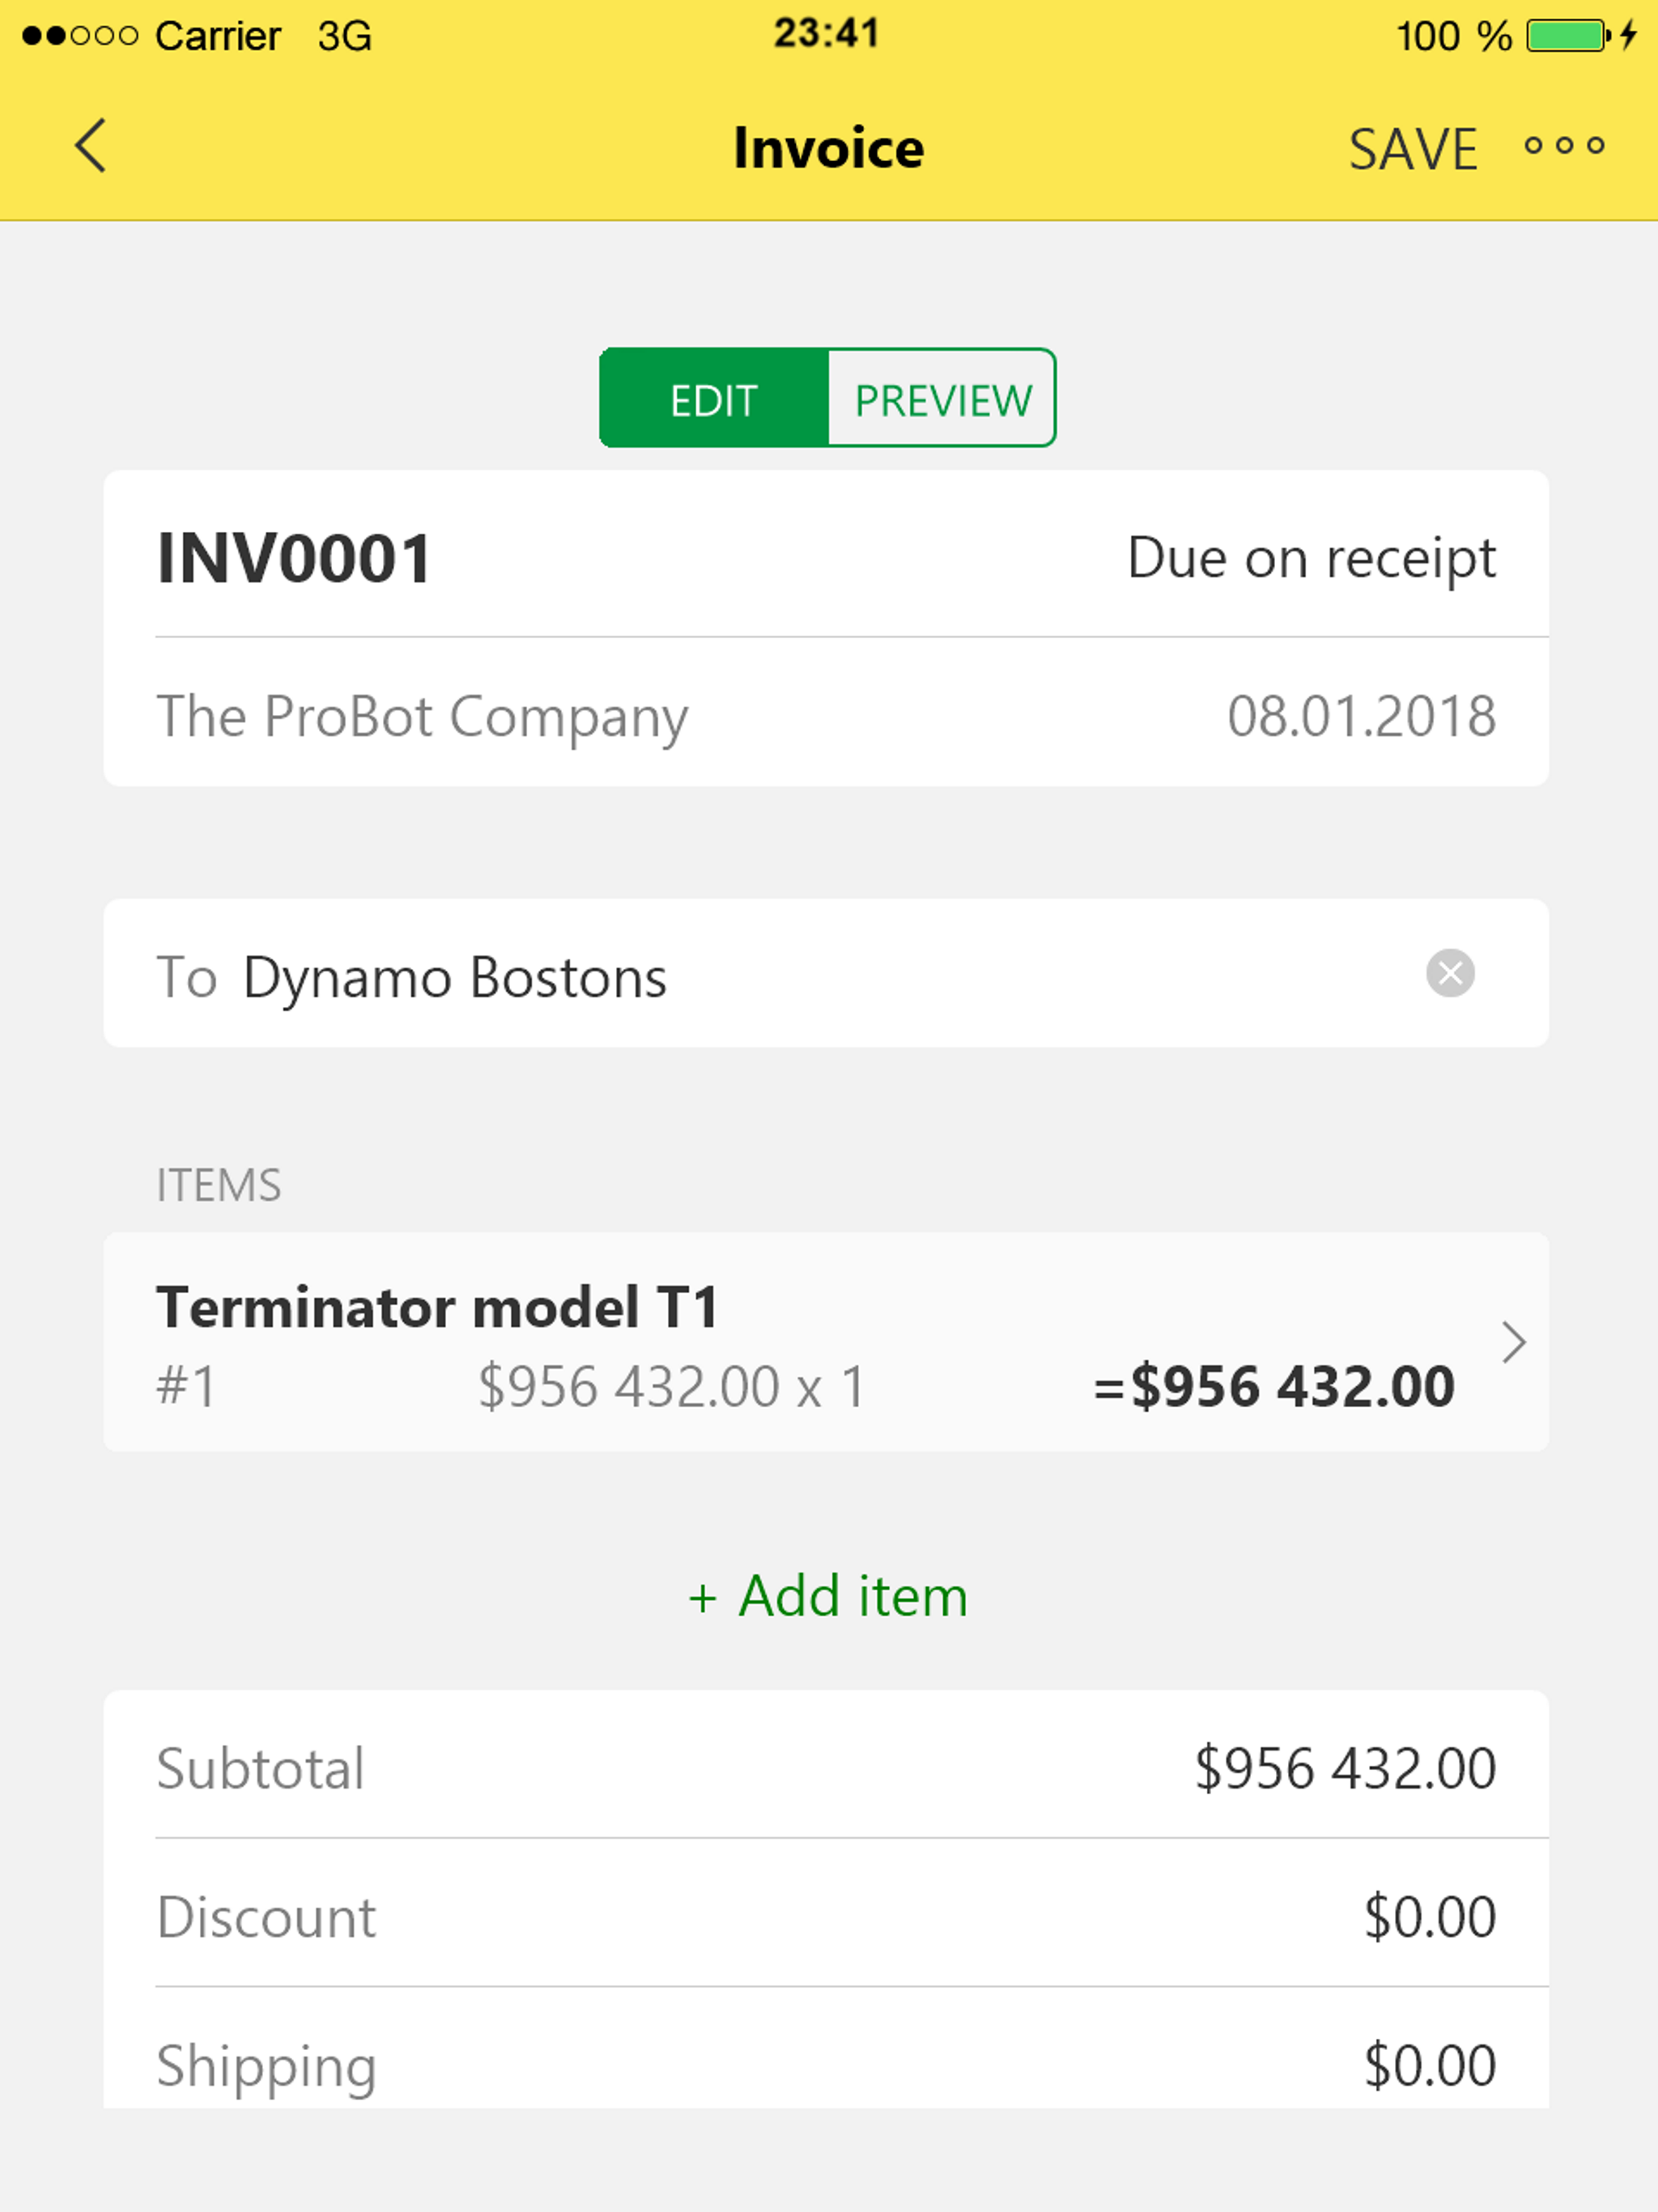Image resolution: width=1658 pixels, height=2212 pixels.
Task: Tap the battery indicator in status bar
Action: (1566, 36)
